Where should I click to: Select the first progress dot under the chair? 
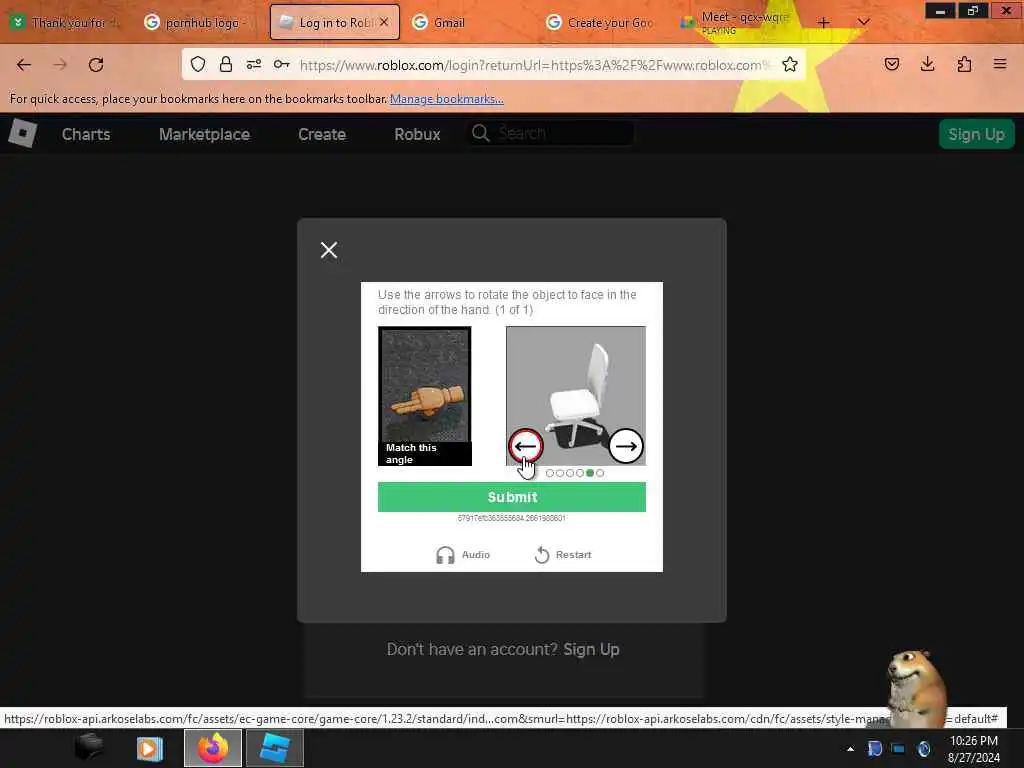coord(549,473)
